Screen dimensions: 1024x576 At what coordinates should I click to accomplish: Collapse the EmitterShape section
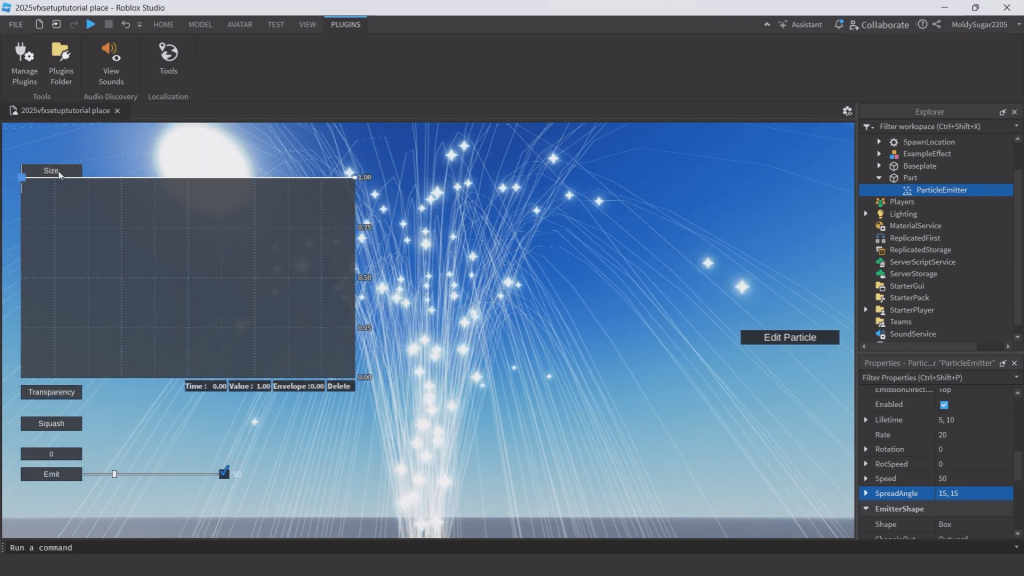tap(866, 509)
